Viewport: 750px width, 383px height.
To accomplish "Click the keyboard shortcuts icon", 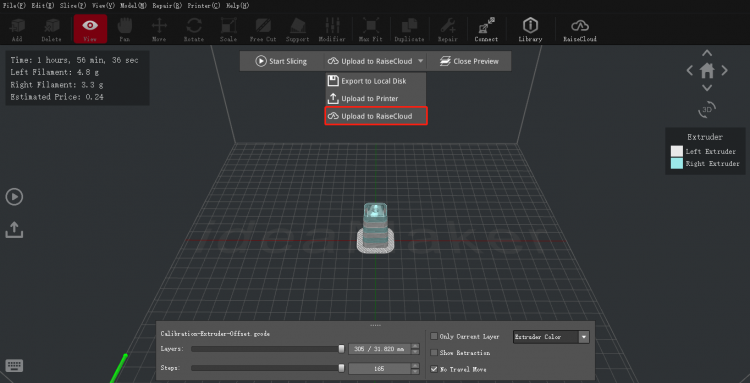I will (x=14, y=366).
